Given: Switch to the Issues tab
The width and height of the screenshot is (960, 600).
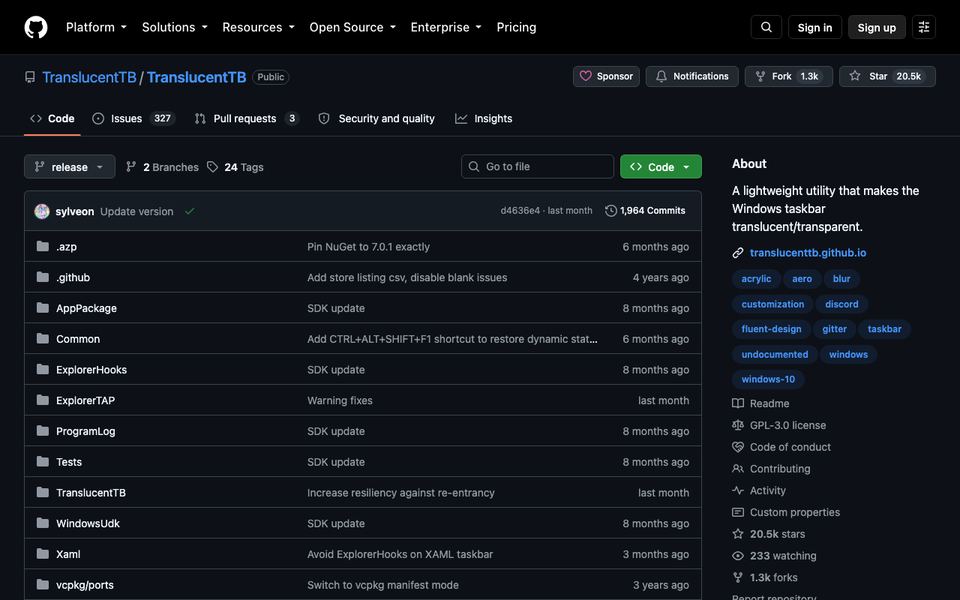Looking at the screenshot, I should pos(133,118).
